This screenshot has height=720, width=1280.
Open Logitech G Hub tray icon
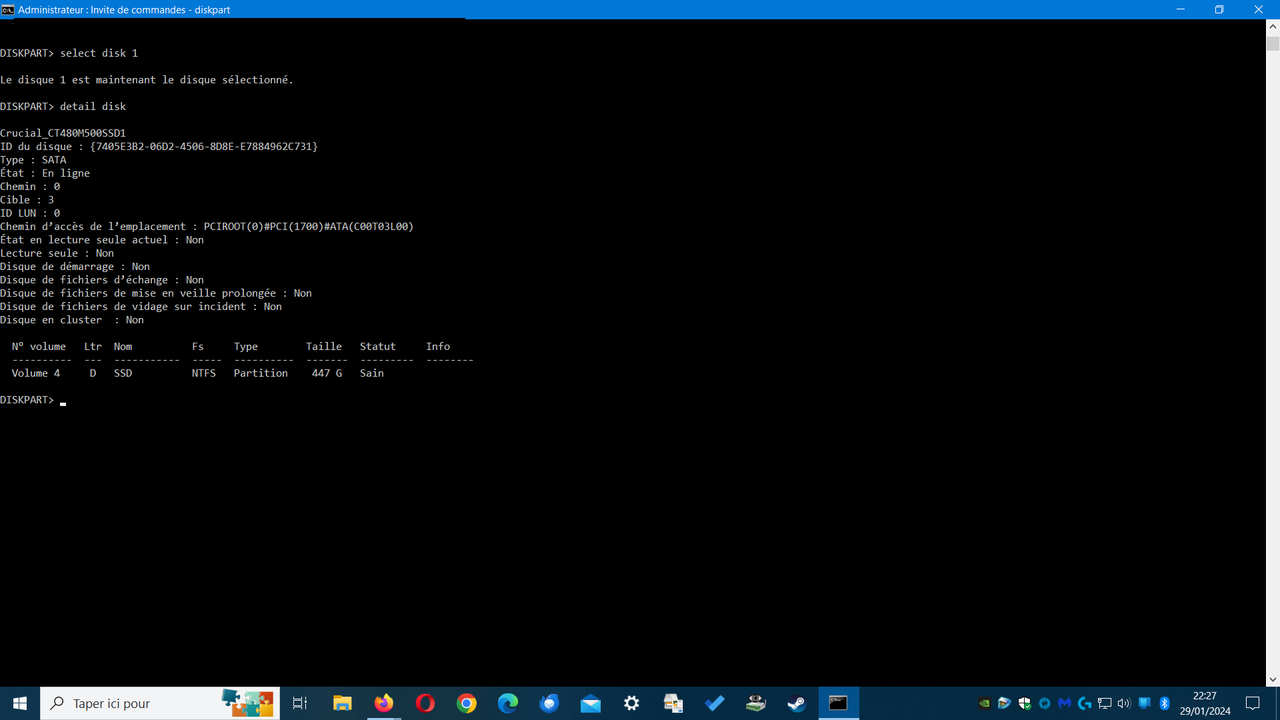point(1084,703)
